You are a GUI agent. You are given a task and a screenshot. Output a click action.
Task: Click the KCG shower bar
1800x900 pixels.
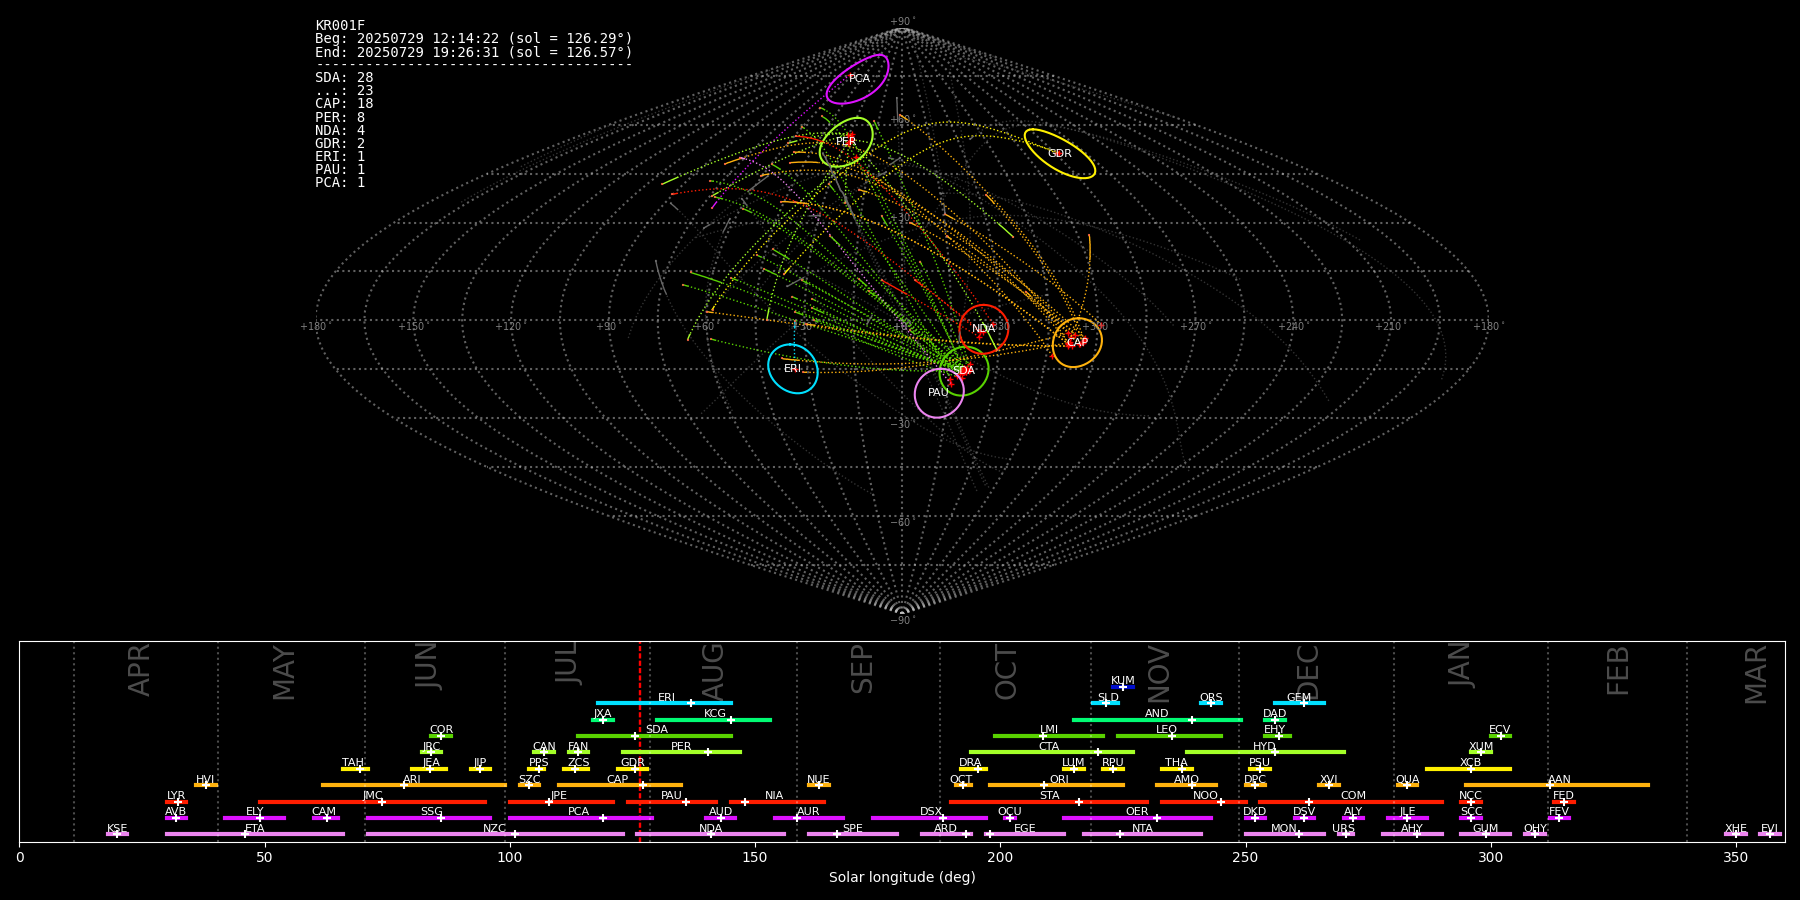coord(713,720)
